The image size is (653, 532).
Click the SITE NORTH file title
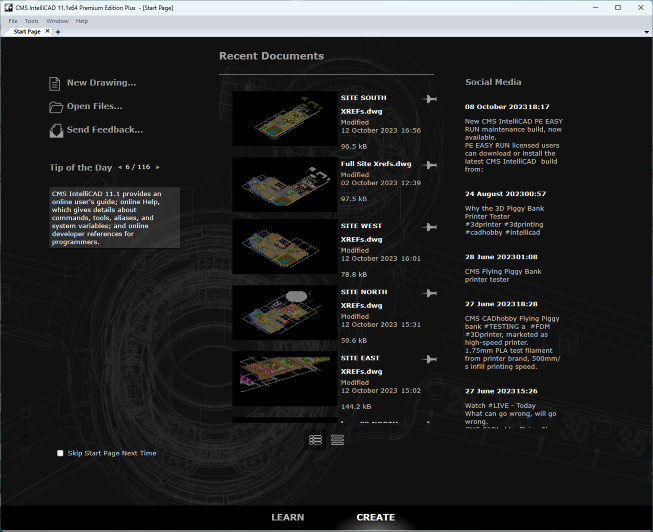(x=364, y=292)
